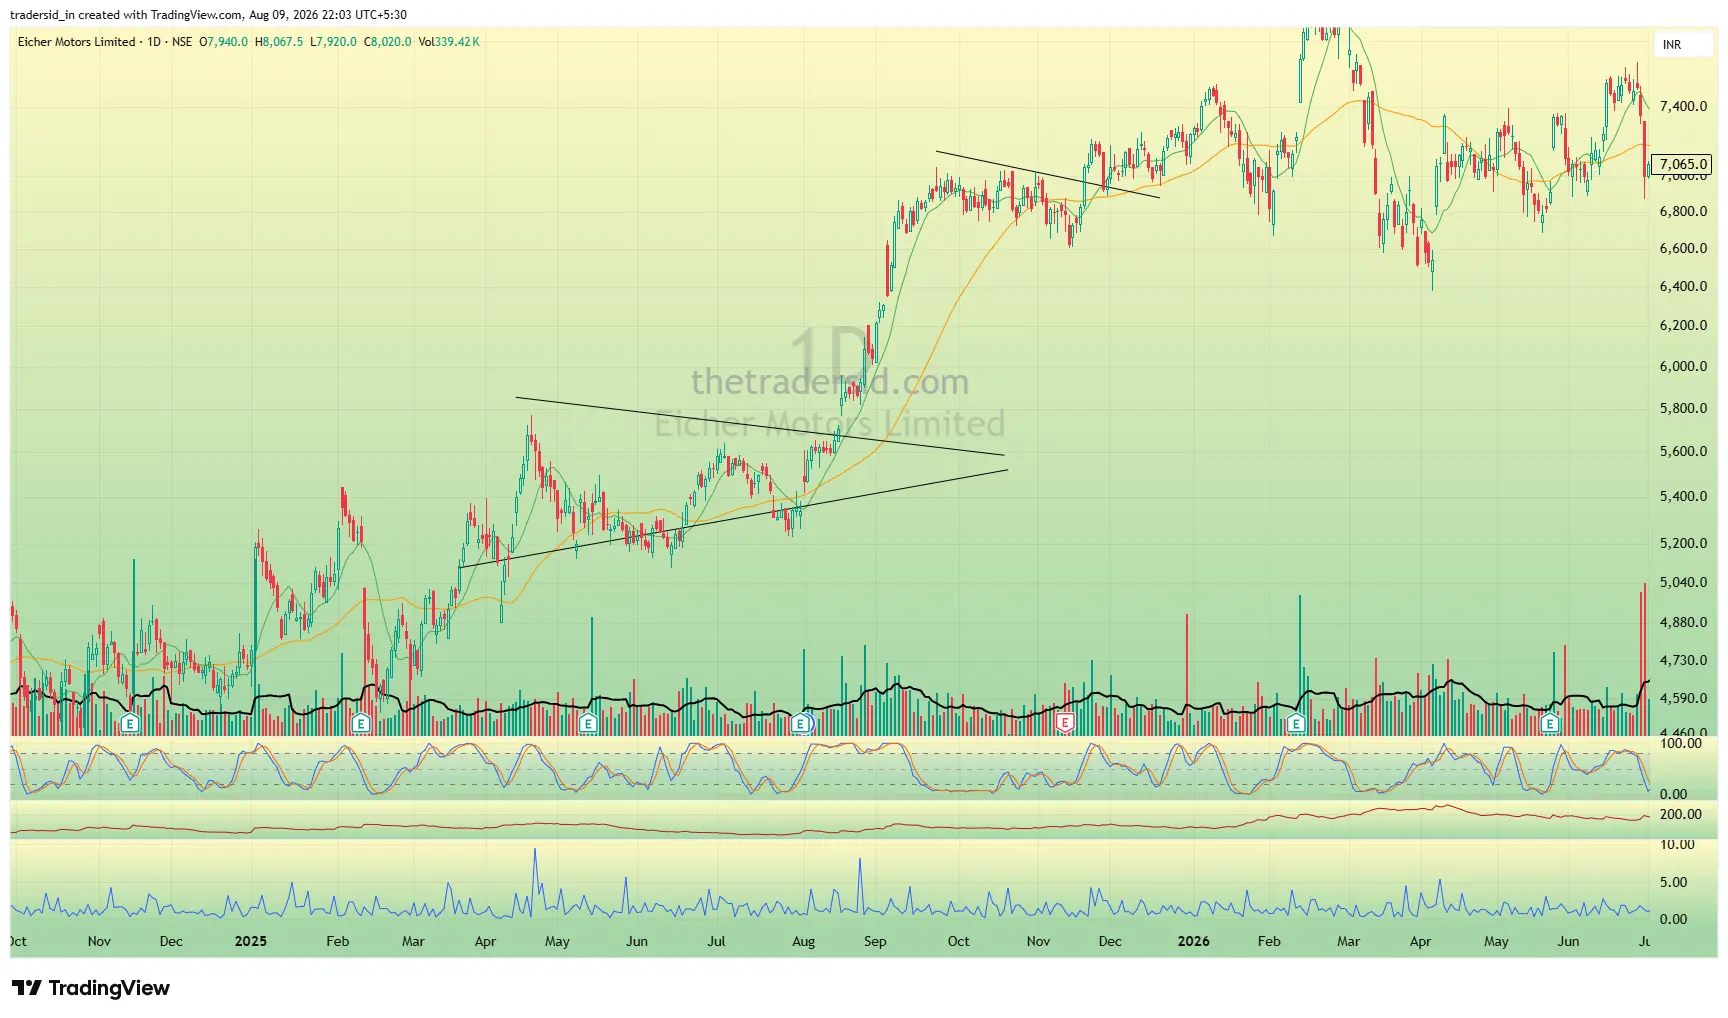The width and height of the screenshot is (1728, 1018).
Task: Select the rising lower trendline of the triangle
Action: pos(733,518)
